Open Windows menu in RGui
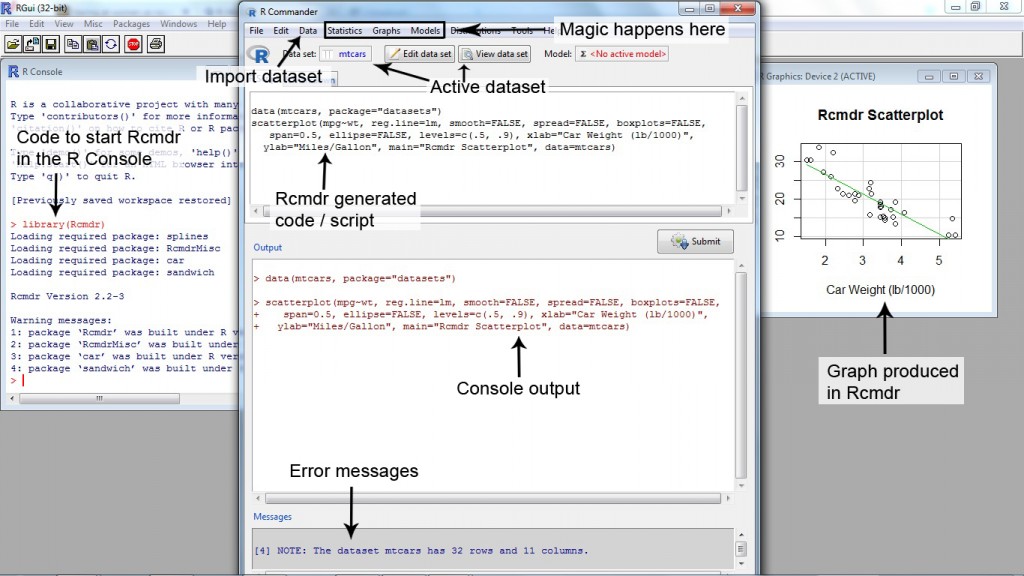This screenshot has width=1024, height=576. tap(178, 24)
